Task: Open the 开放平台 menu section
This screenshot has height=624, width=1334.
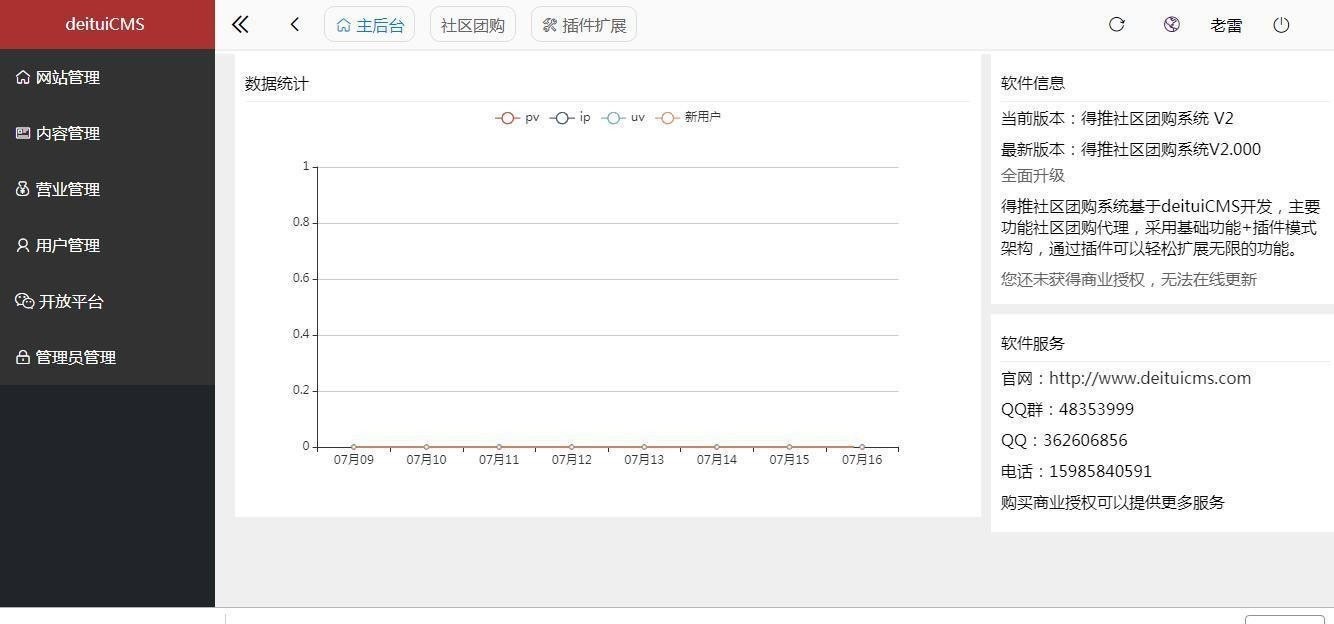Action: [70, 301]
